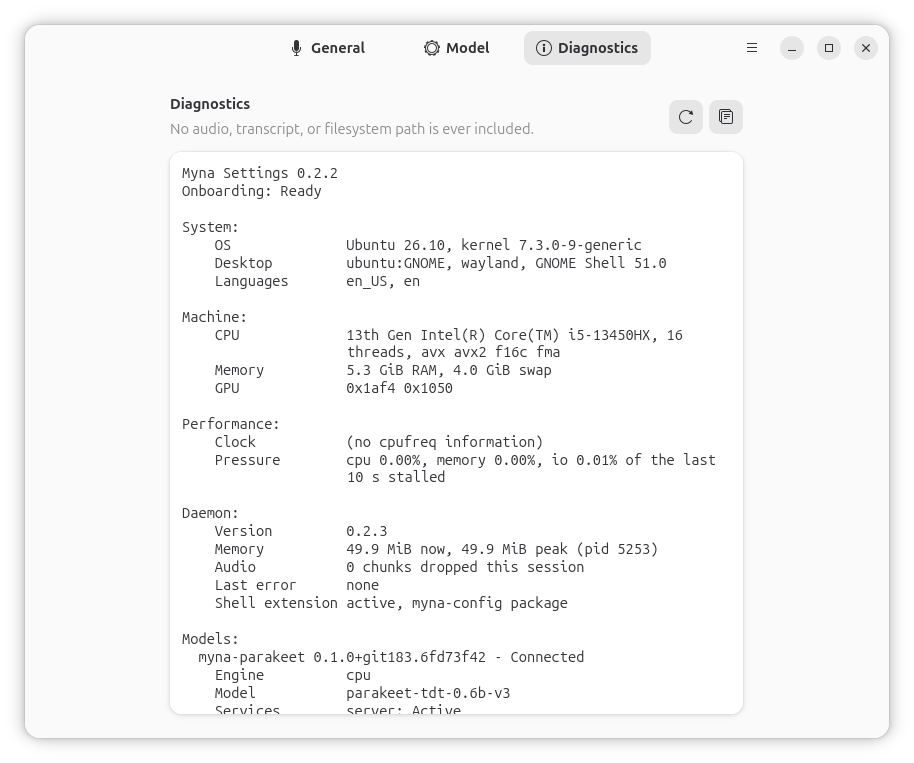Click the 'Myna Settings 0.2.2' line
Image resolution: width=914 pixels, height=763 pixels.
point(259,173)
